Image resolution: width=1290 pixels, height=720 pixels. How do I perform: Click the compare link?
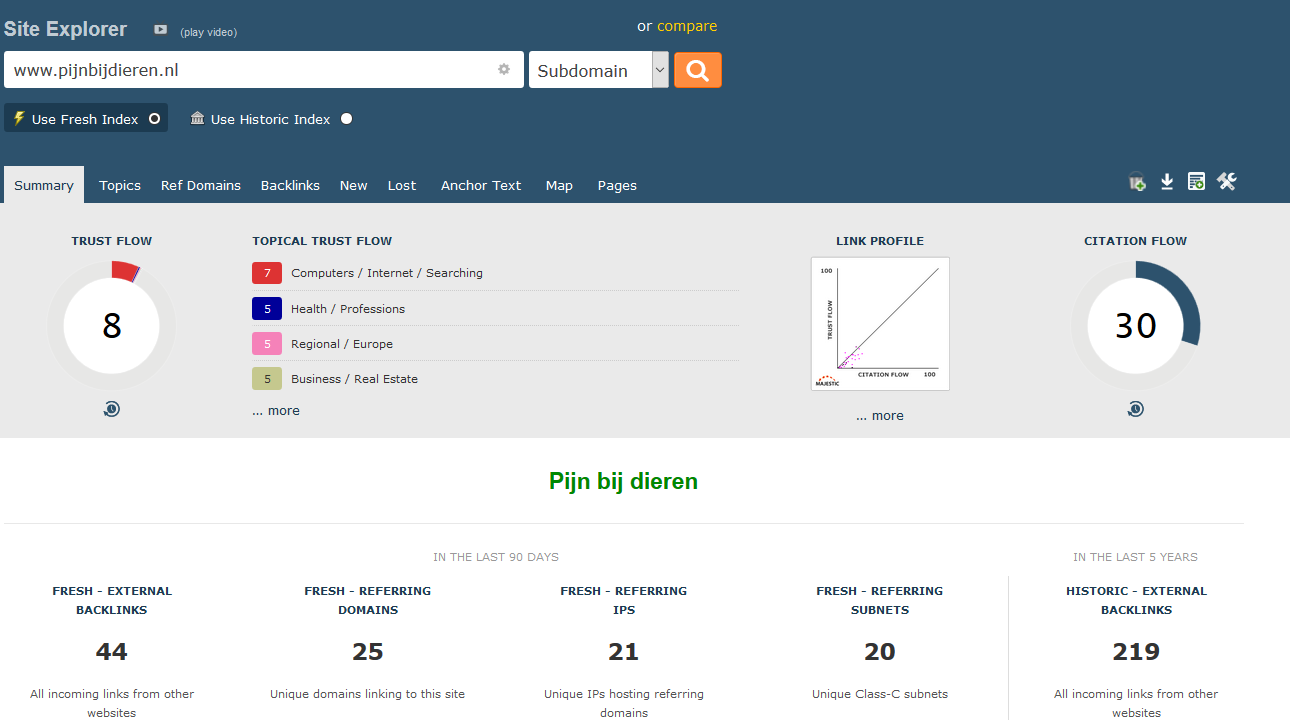[x=687, y=26]
